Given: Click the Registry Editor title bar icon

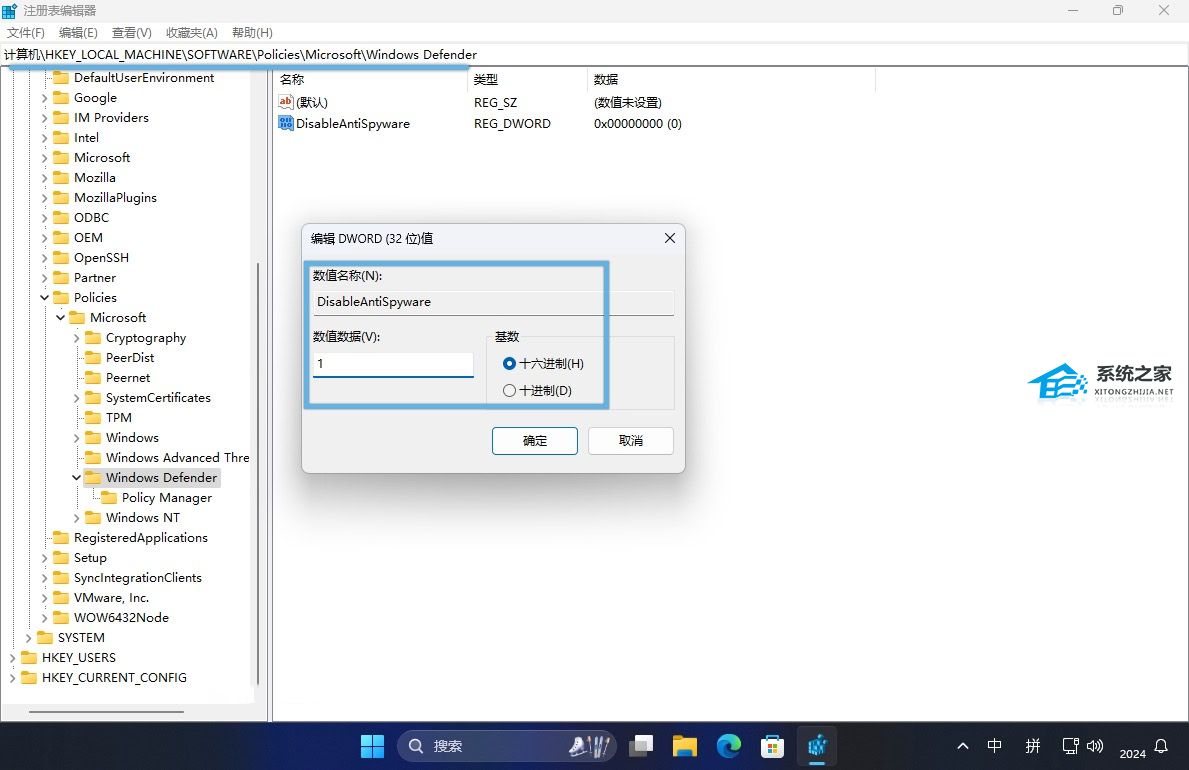Looking at the screenshot, I should [9, 11].
